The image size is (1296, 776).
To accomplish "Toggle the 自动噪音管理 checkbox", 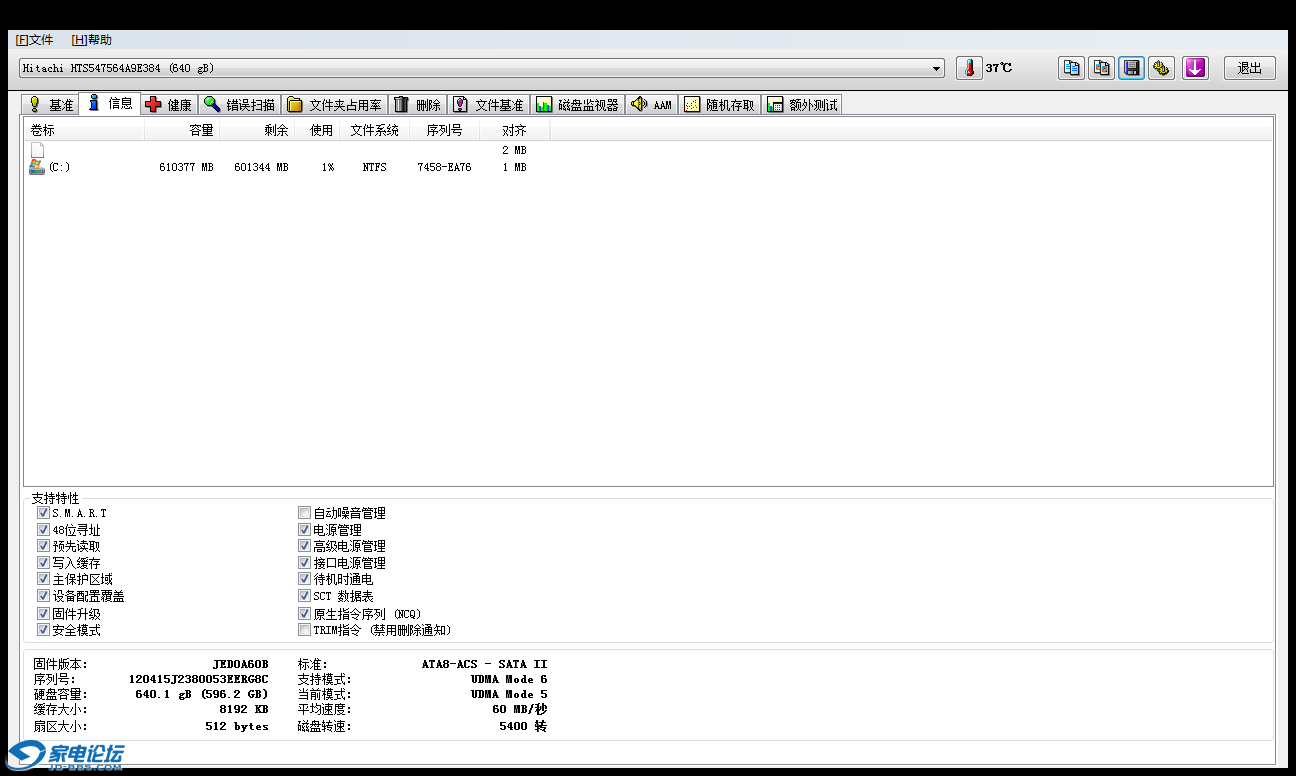I will 305,513.
